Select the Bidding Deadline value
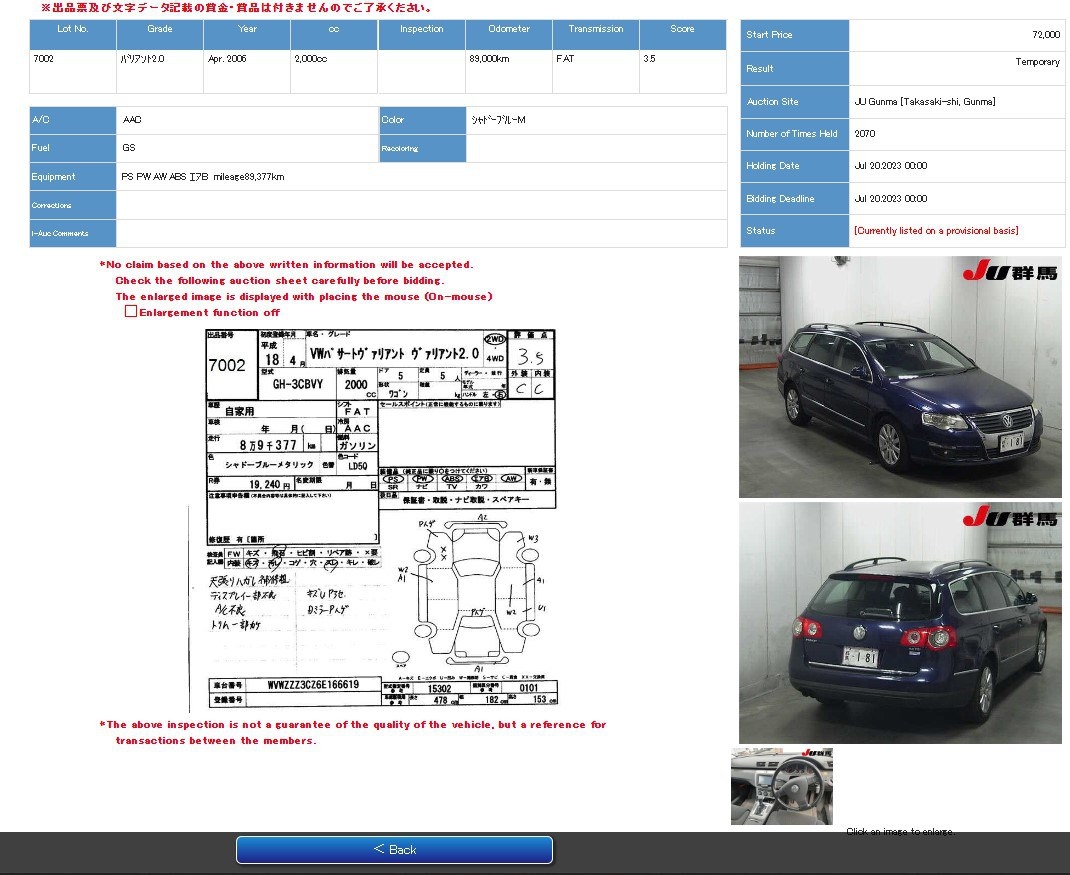 point(891,199)
